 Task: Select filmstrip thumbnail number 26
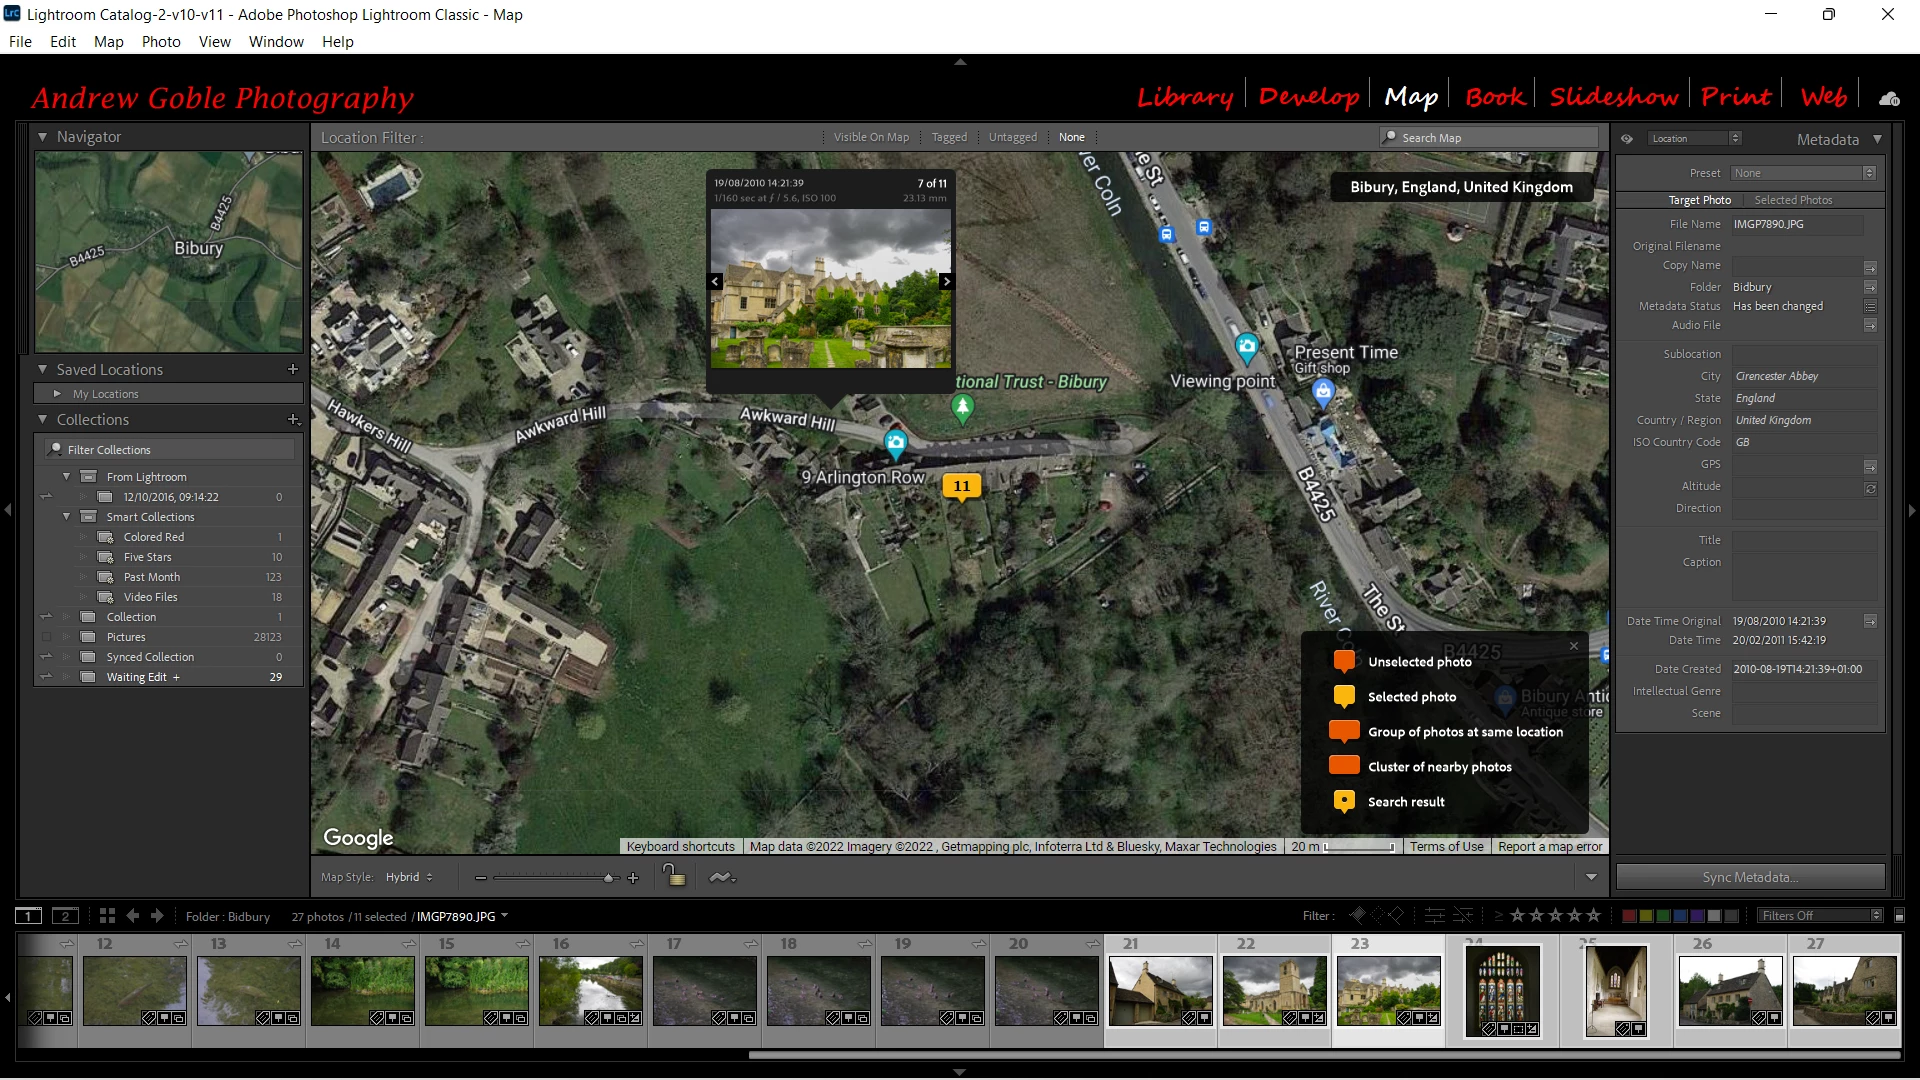[1730, 990]
